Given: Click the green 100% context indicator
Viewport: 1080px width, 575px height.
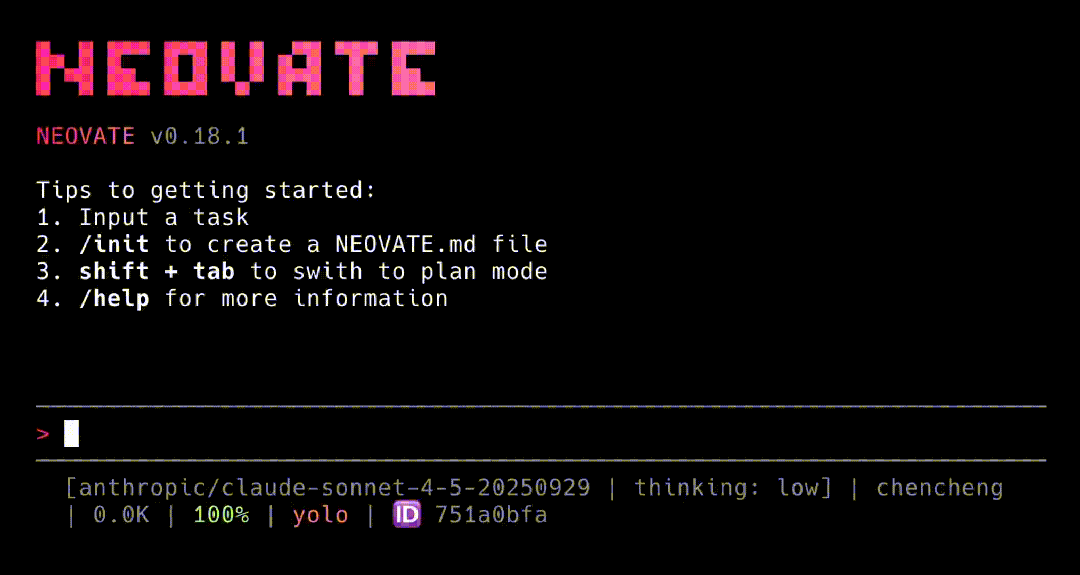Looking at the screenshot, I should click(x=221, y=515).
